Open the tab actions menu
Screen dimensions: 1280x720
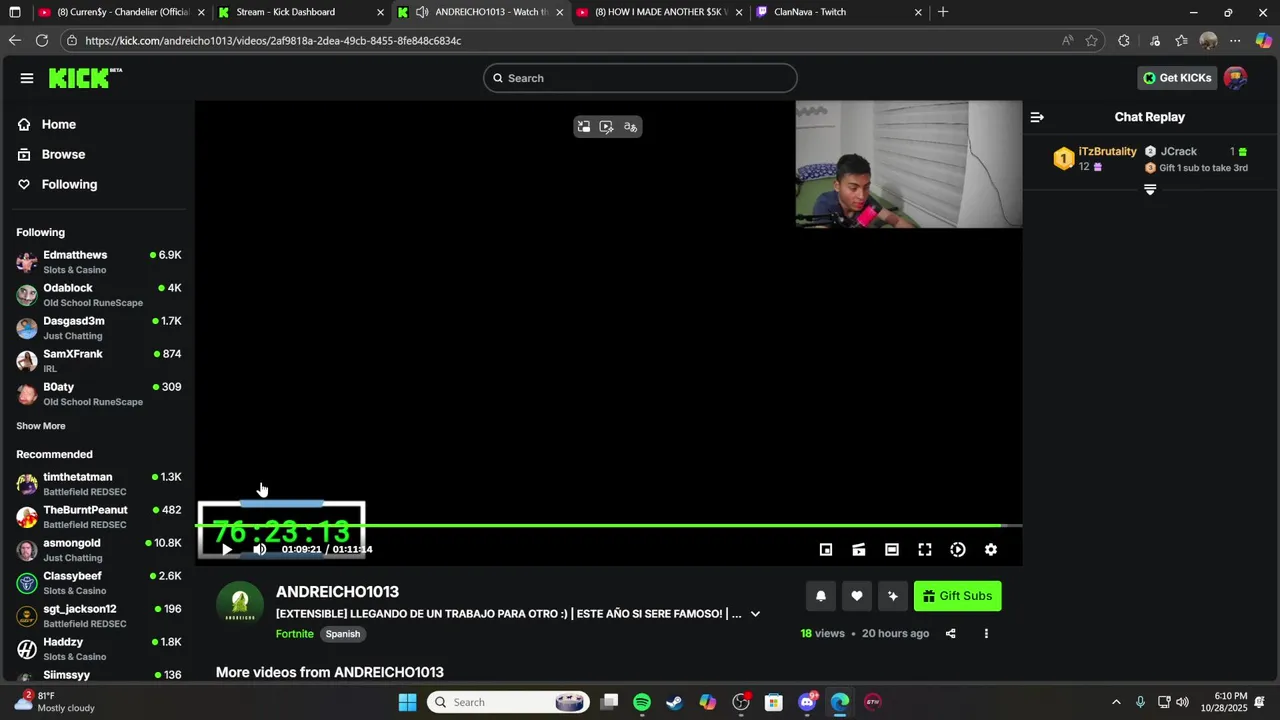click(x=14, y=12)
